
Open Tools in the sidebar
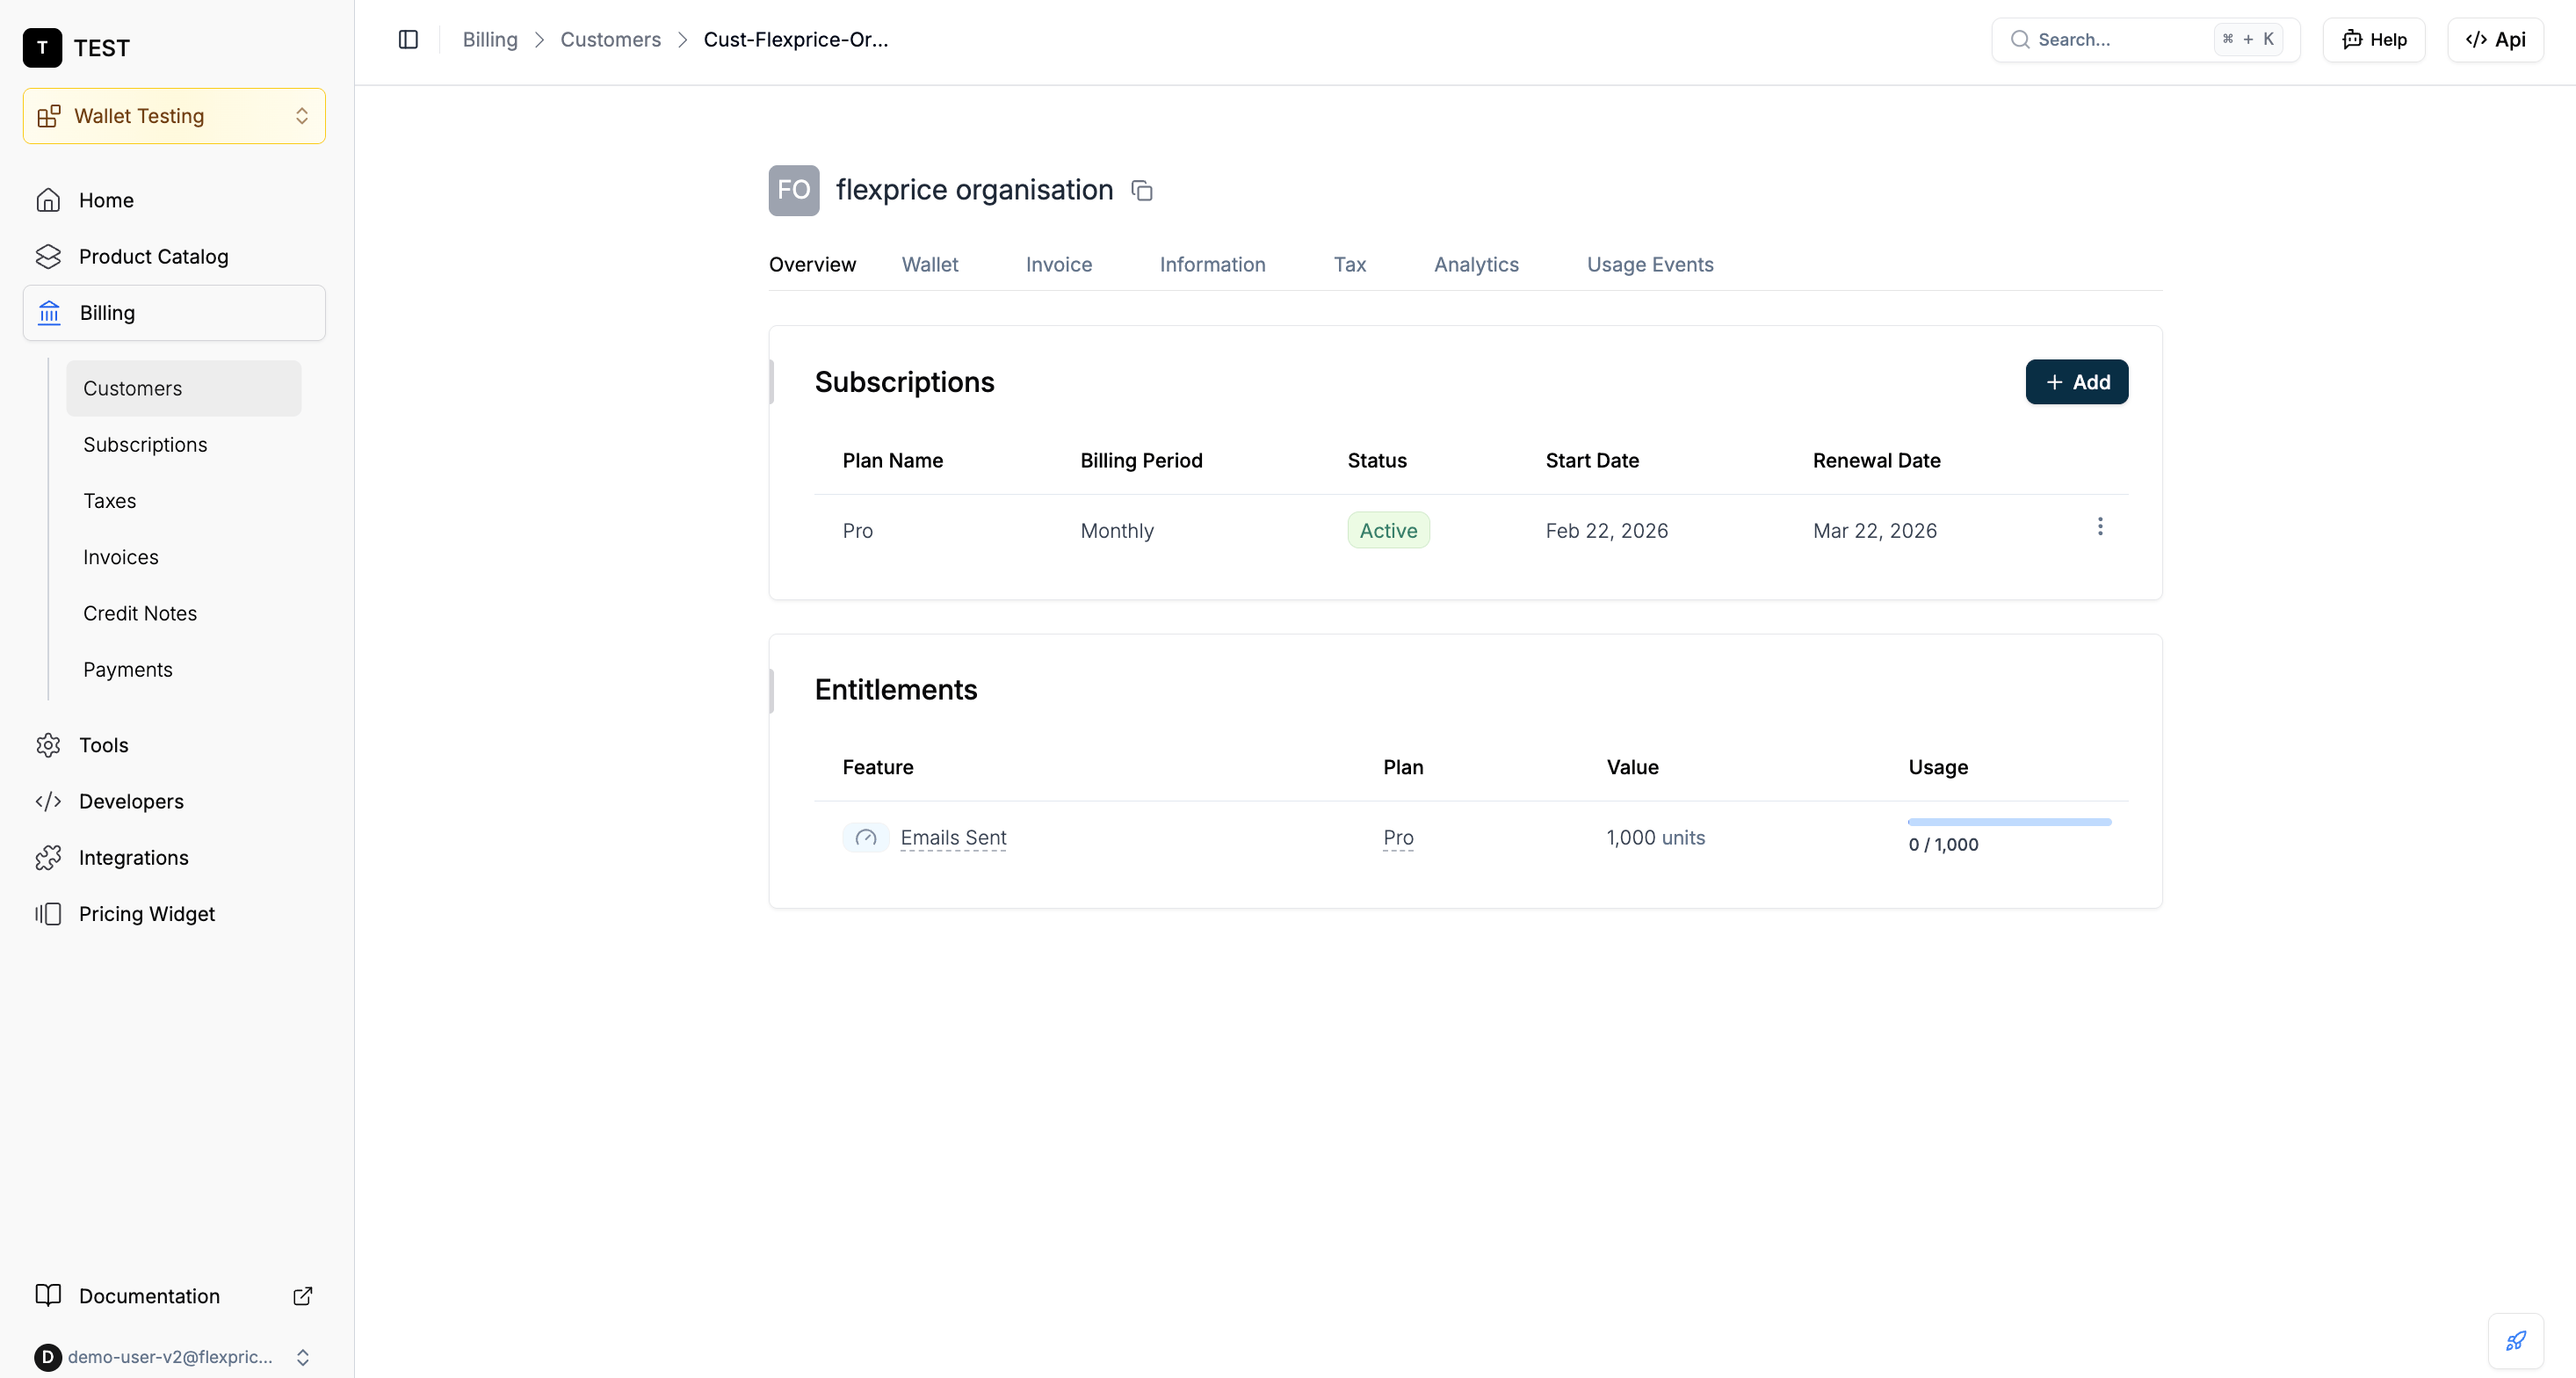coord(174,745)
